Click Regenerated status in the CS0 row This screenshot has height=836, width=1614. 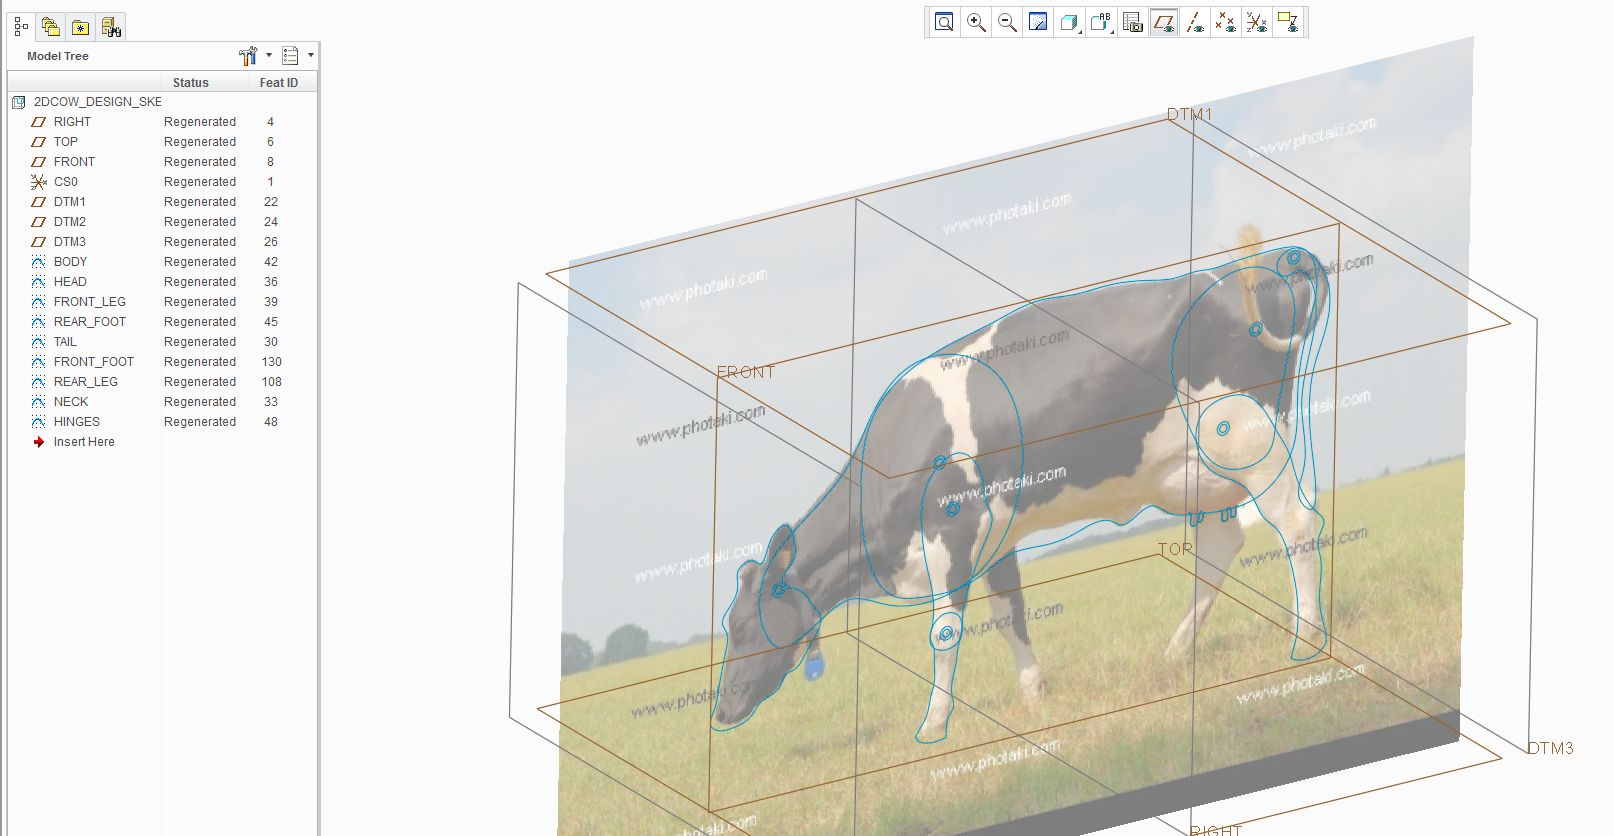click(200, 182)
